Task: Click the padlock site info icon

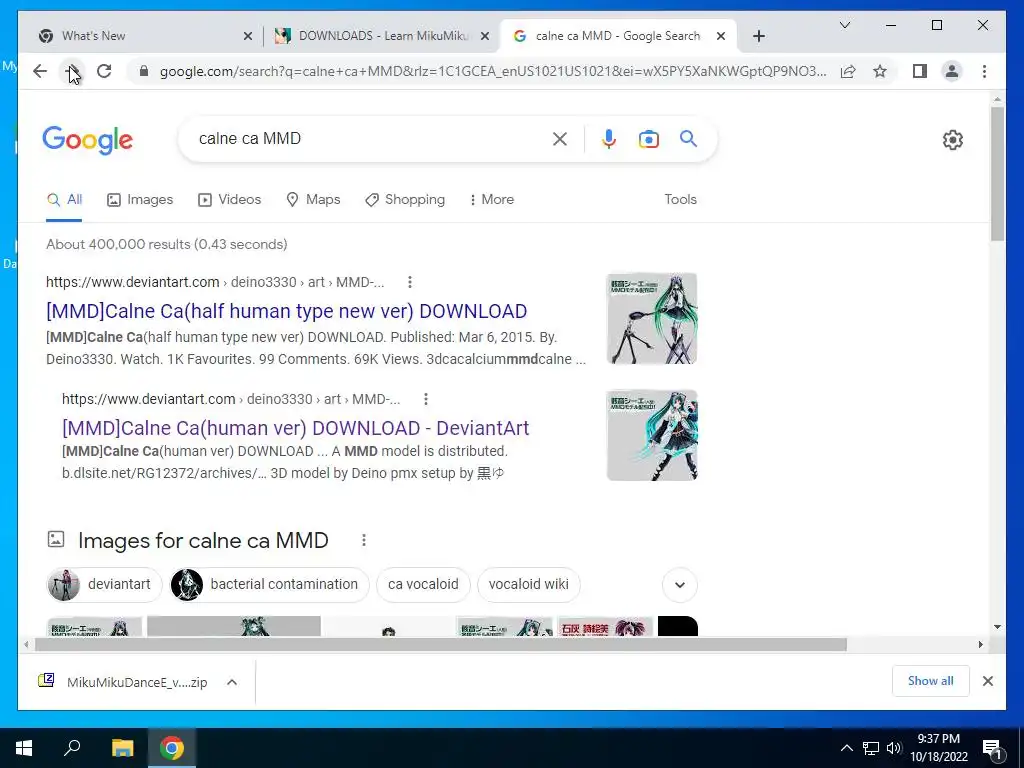Action: point(144,71)
